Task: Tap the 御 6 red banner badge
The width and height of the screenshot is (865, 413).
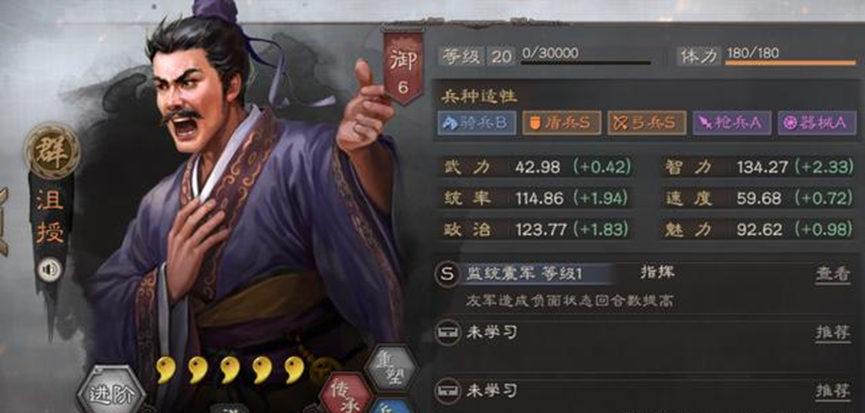Action: [403, 66]
